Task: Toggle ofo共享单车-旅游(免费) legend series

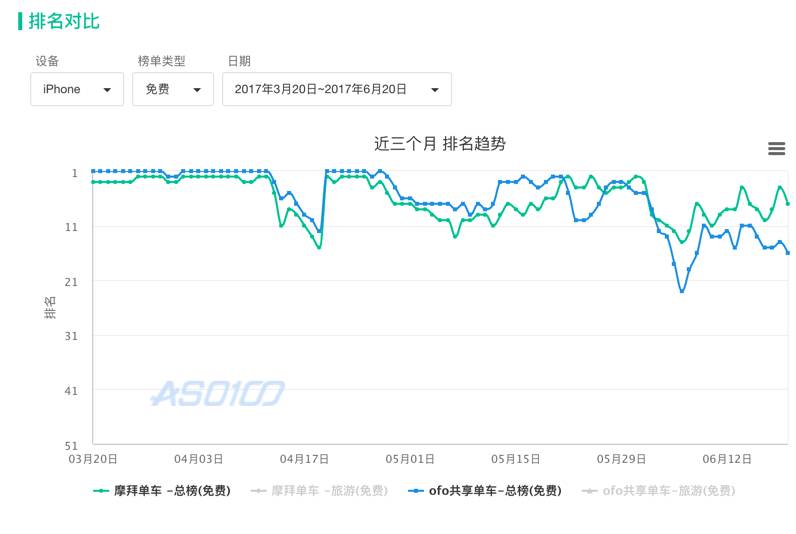Action: coord(658,491)
